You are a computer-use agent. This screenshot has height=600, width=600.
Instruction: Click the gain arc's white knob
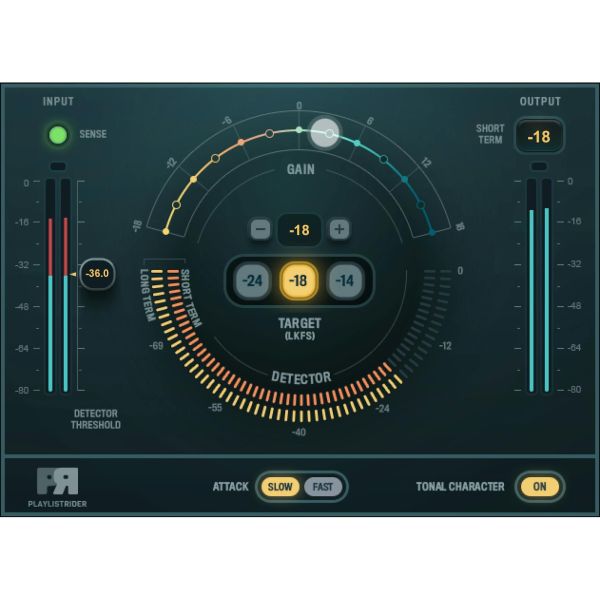324,132
